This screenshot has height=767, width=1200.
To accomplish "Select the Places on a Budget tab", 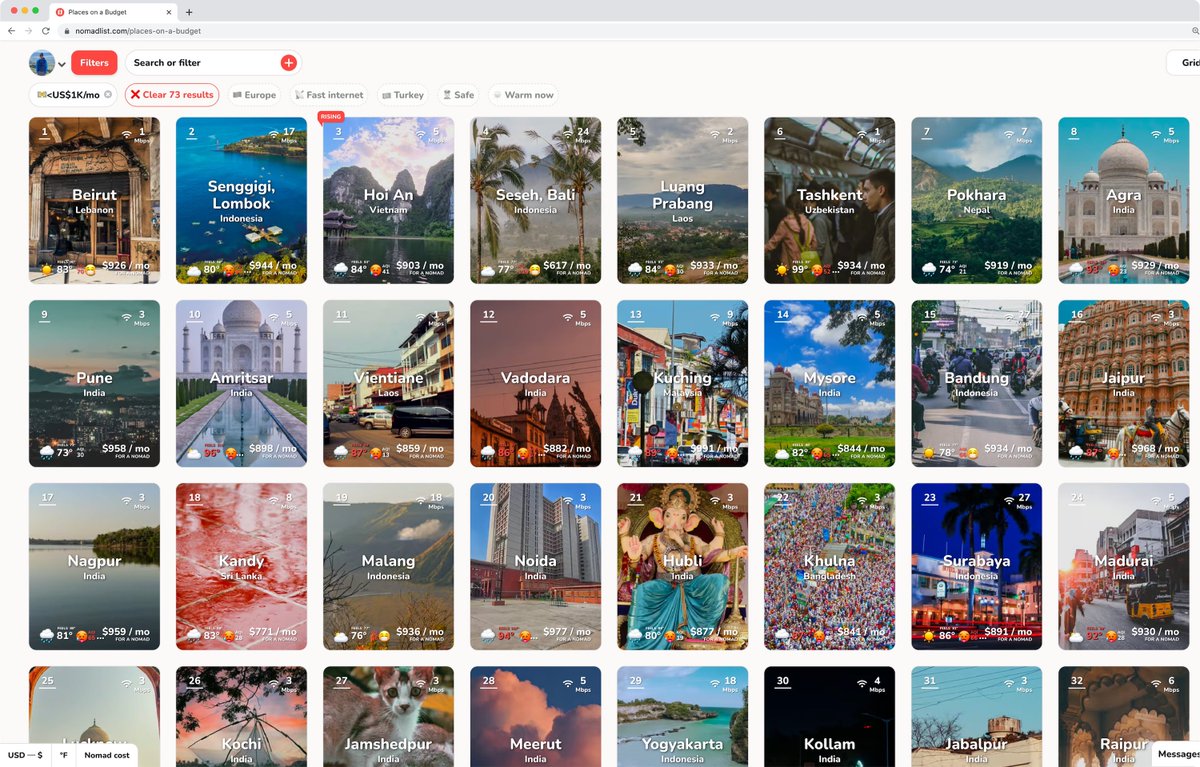I will 113,12.
